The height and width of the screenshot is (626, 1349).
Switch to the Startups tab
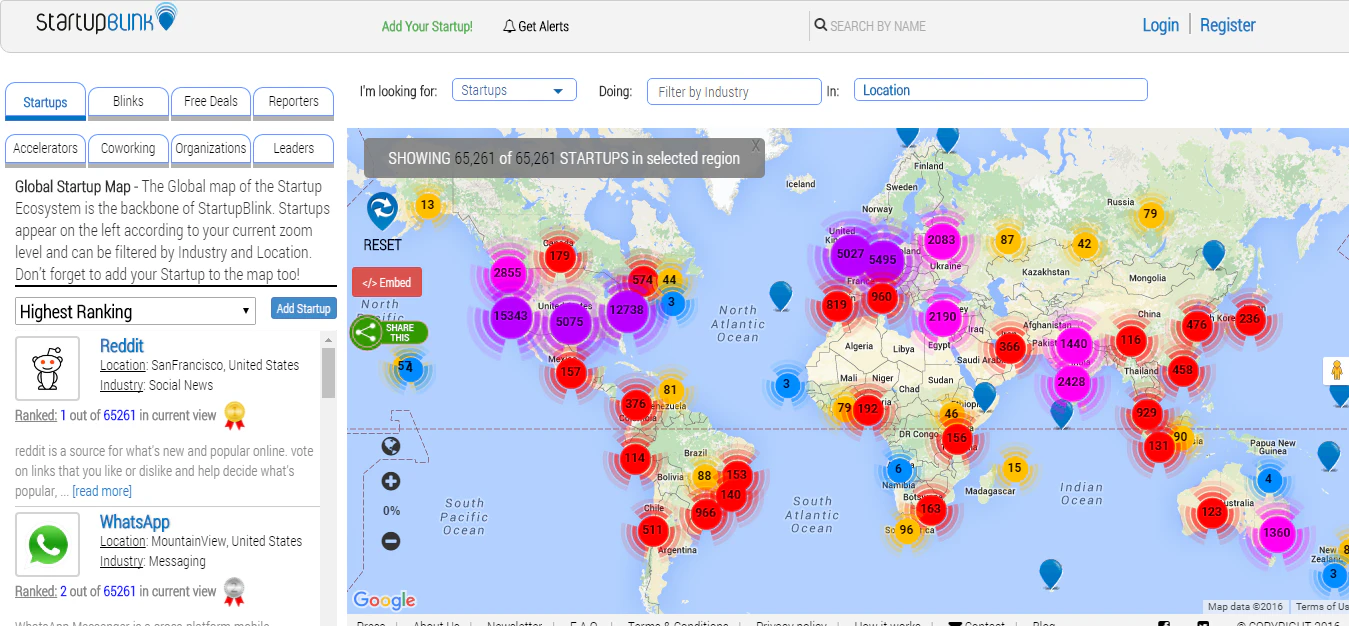45,102
